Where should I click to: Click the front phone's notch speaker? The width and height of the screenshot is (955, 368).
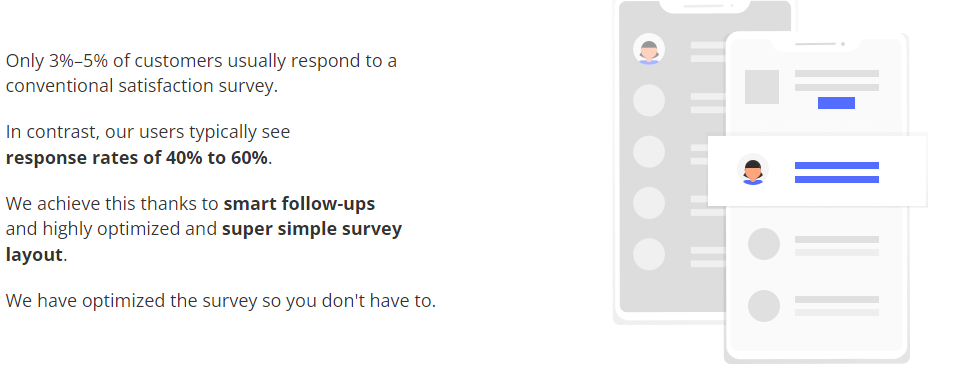click(815, 44)
